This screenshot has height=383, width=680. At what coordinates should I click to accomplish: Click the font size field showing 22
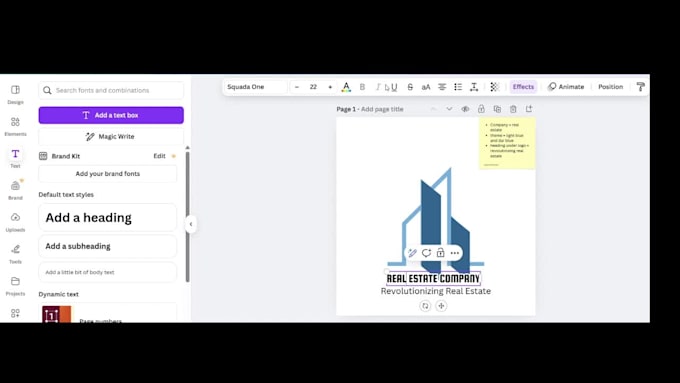tap(313, 87)
